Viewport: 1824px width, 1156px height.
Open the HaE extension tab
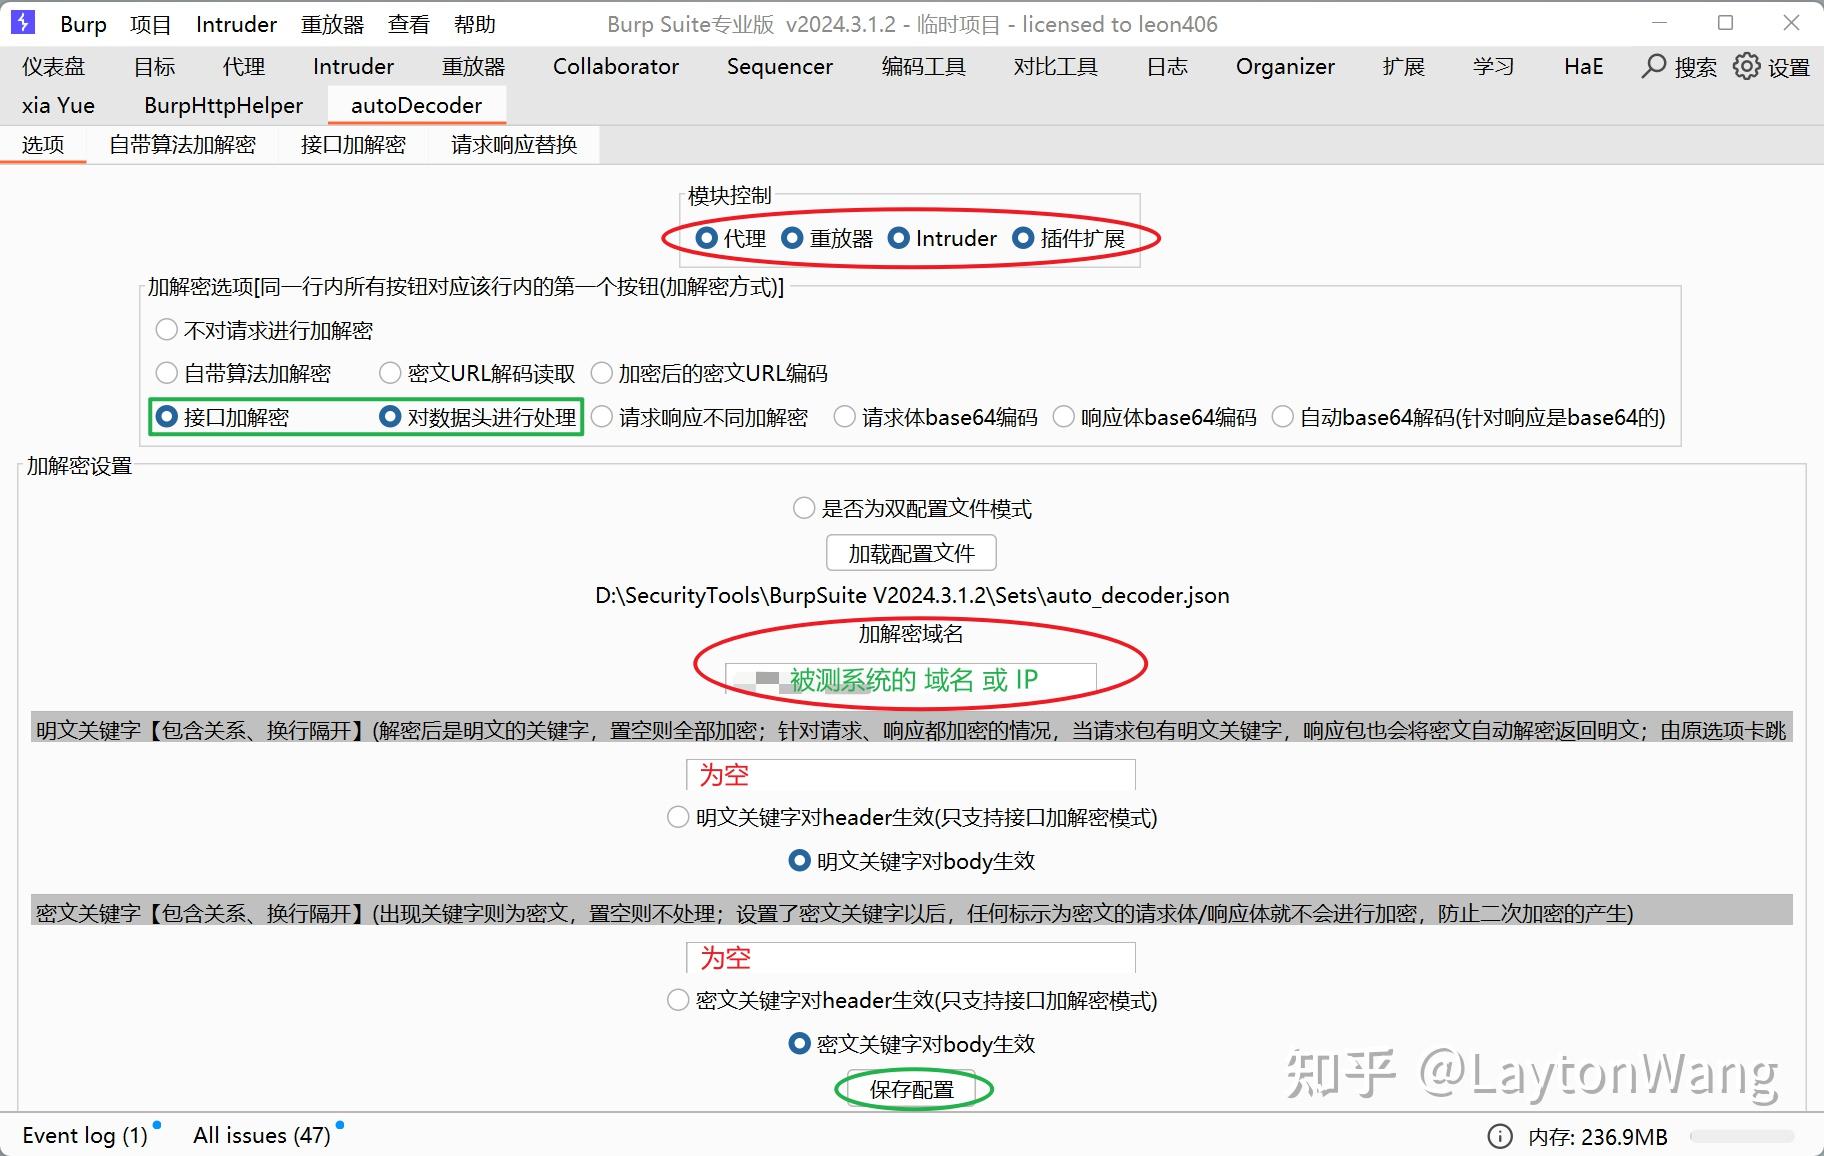(x=1581, y=67)
